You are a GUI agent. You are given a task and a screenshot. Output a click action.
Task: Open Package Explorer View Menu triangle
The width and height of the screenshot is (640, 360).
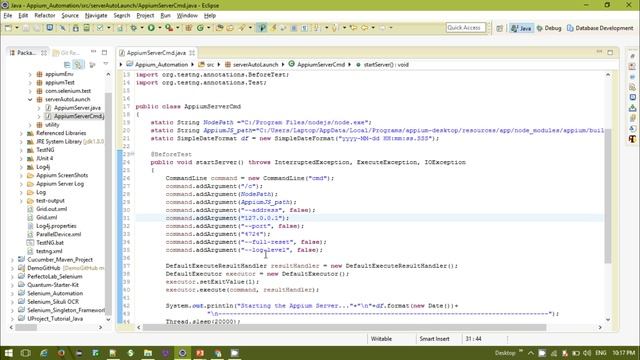106,64
